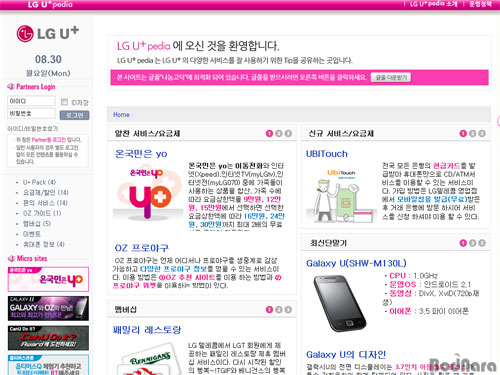Screen dimensions: 500x375
Task: Select page 1 dot in 멤버십 panel
Action: (269, 310)
